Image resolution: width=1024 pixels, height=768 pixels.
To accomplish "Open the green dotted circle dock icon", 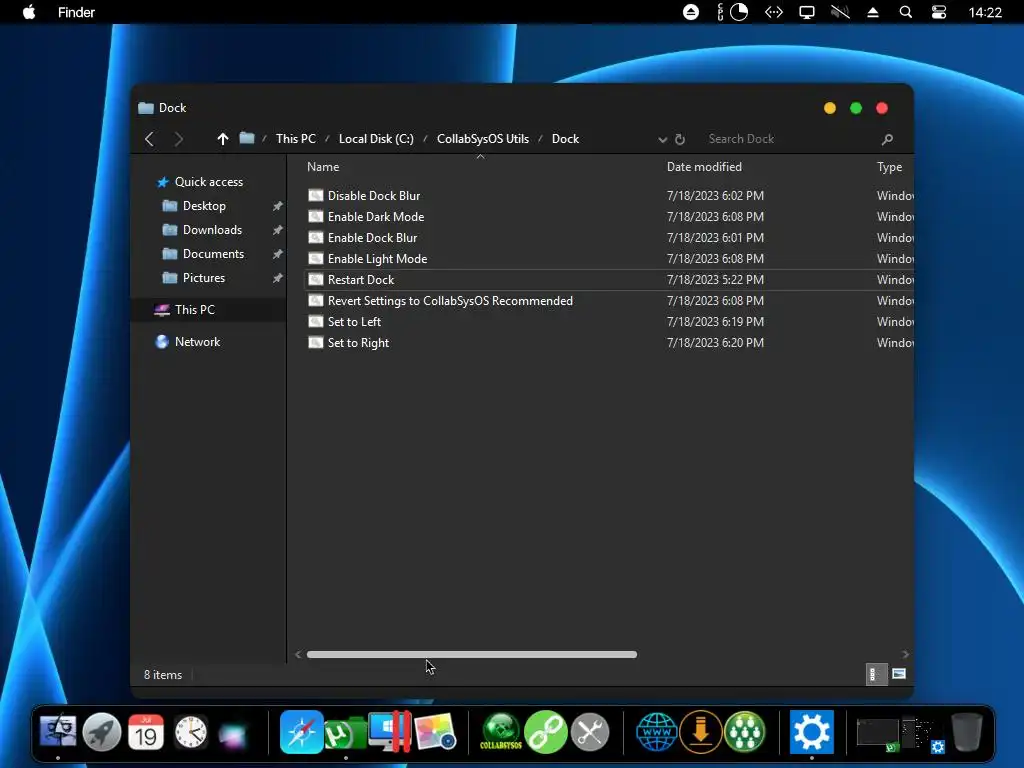I will [x=744, y=731].
